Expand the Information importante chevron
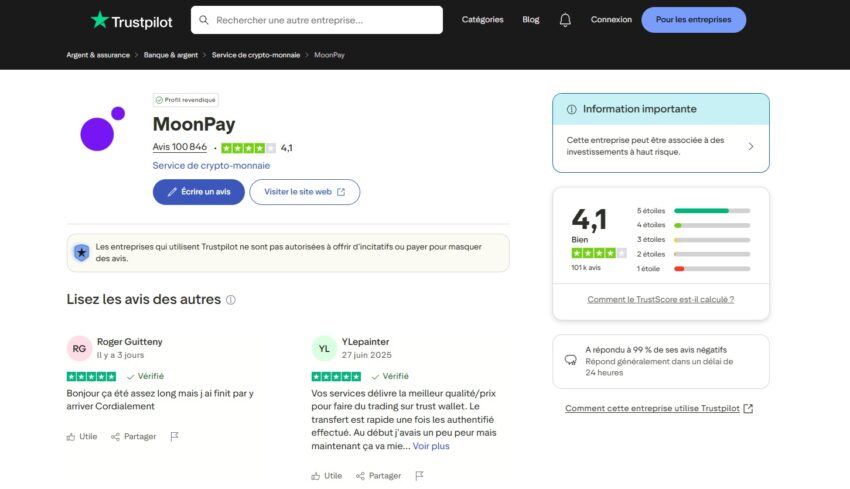This screenshot has height=489, width=850. (751, 147)
